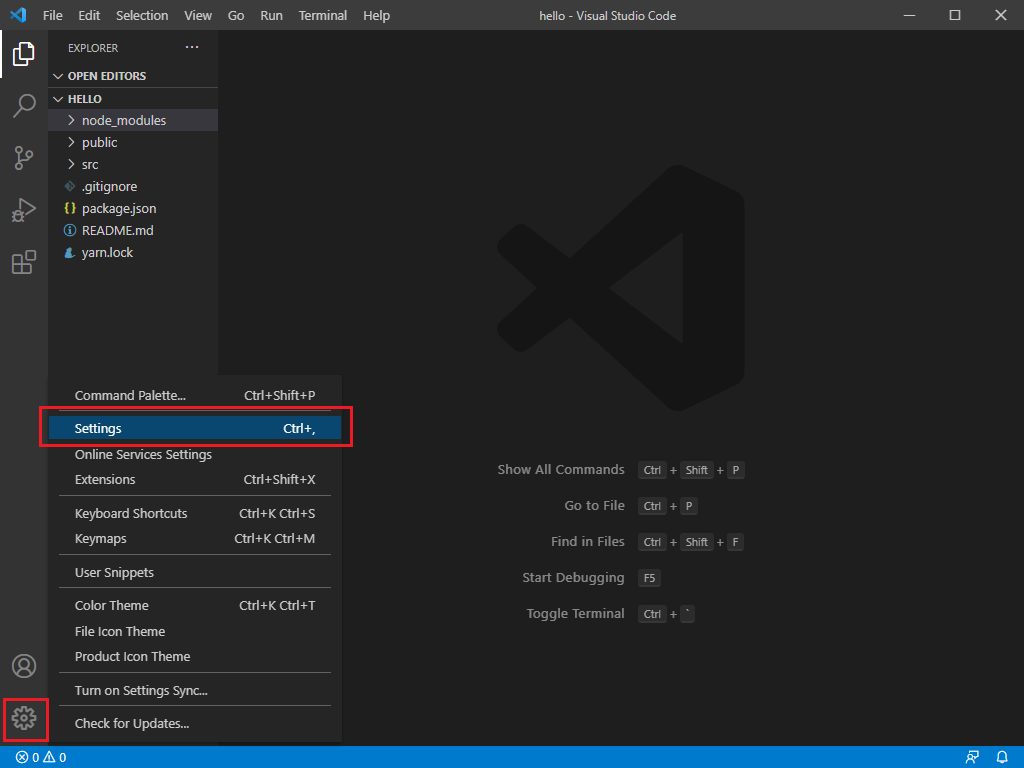
Task: Open the Go menu
Action: tap(236, 15)
